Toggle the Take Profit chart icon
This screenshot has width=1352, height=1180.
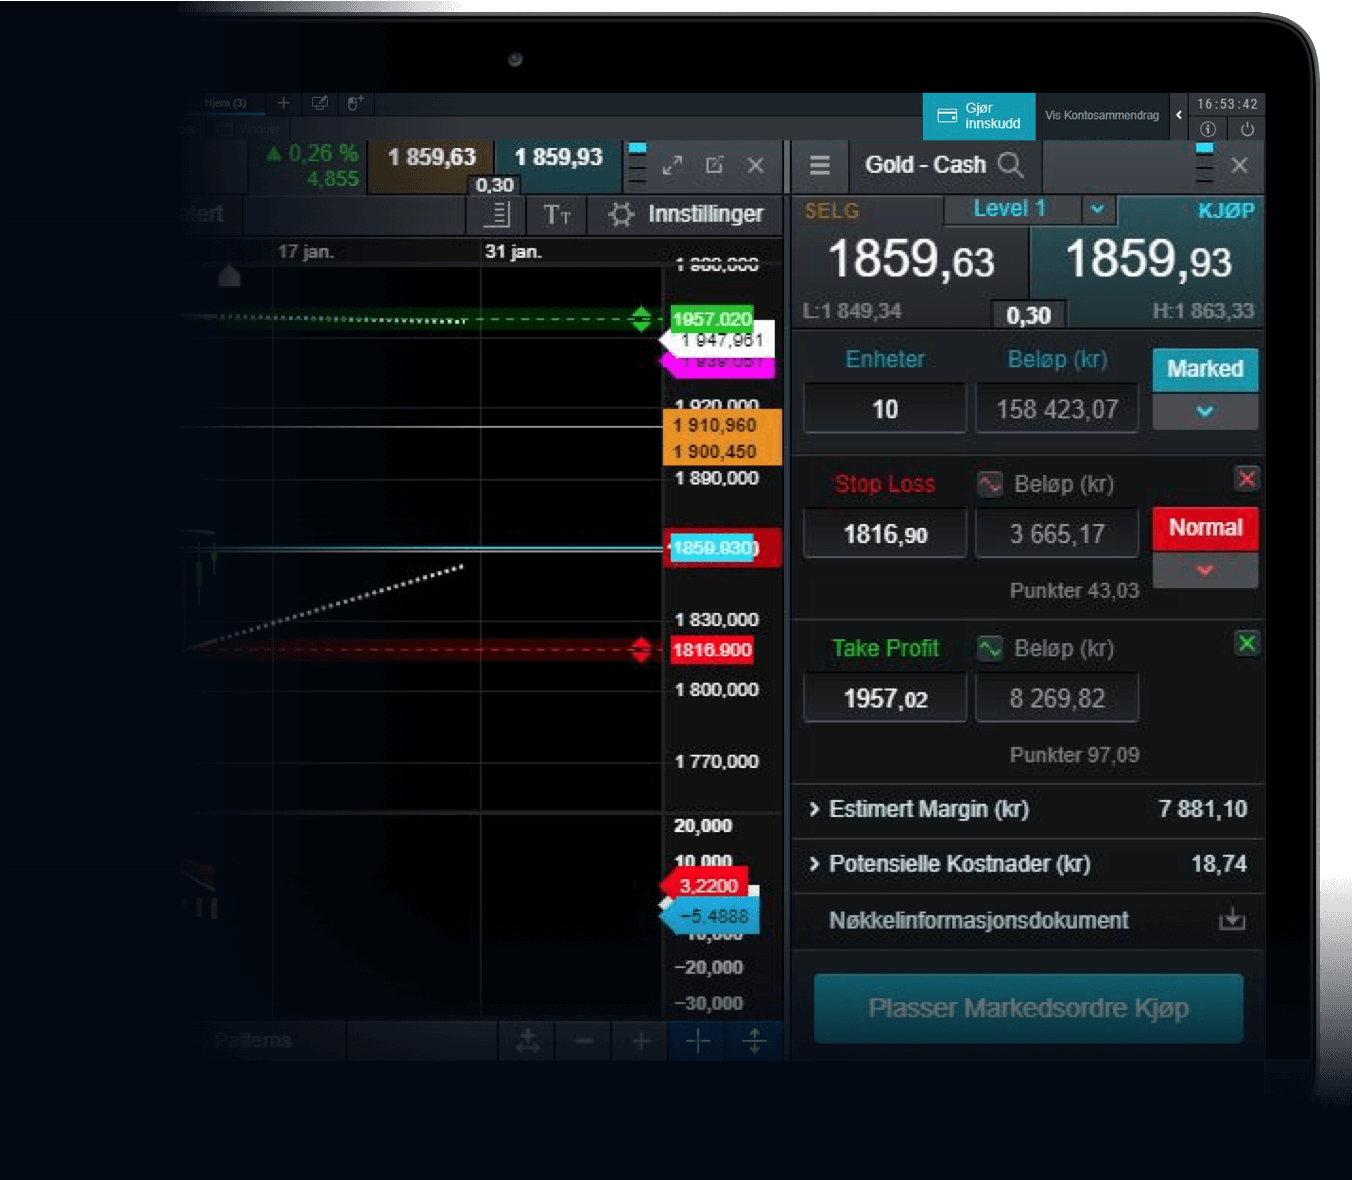click(990, 648)
